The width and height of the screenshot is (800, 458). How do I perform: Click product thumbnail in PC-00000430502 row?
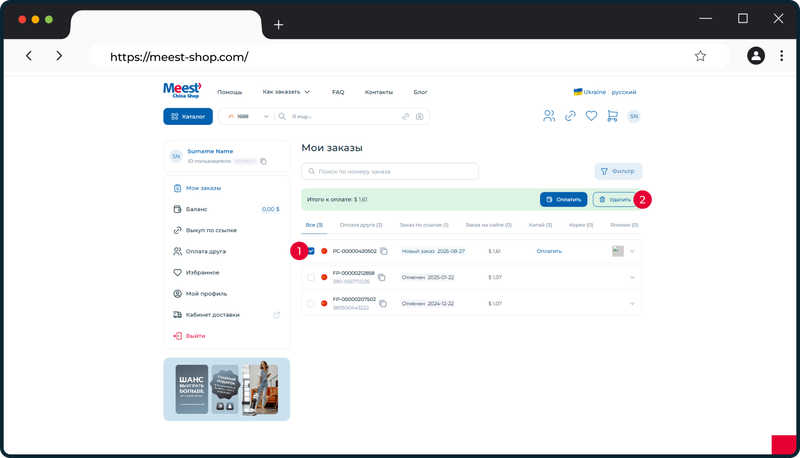pos(618,251)
